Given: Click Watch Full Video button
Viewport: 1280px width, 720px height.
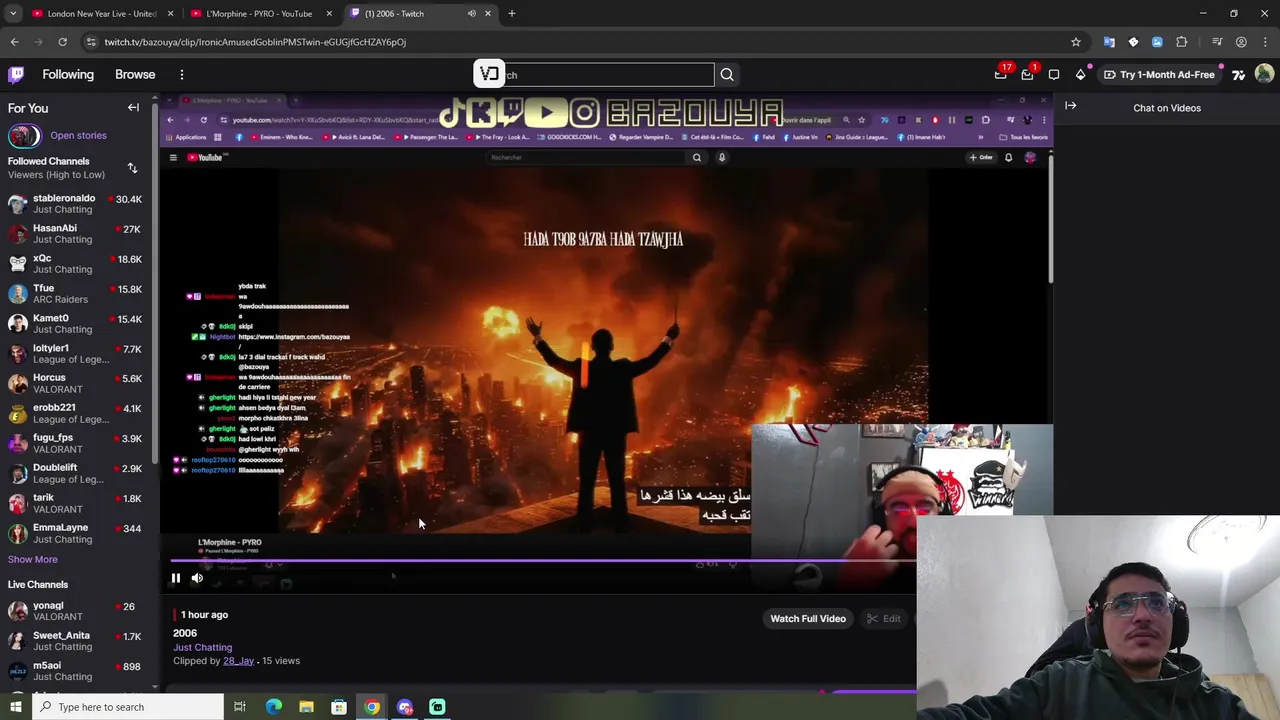Looking at the screenshot, I should [x=808, y=619].
